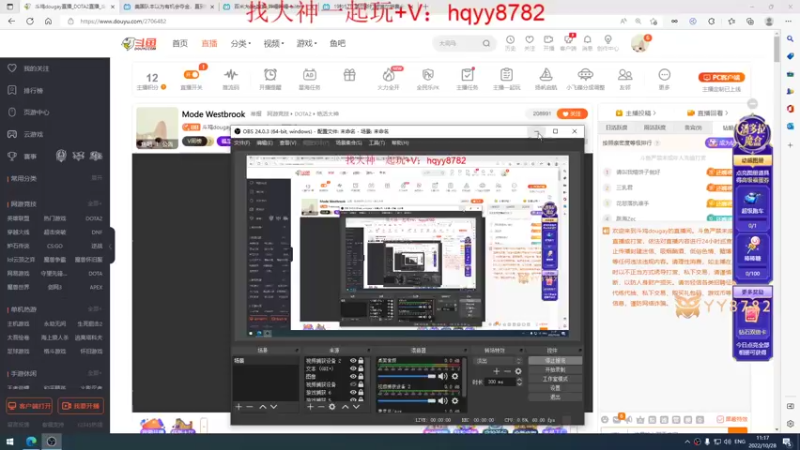
Task: Open 工具(T) menu in OBS
Action: point(377,143)
